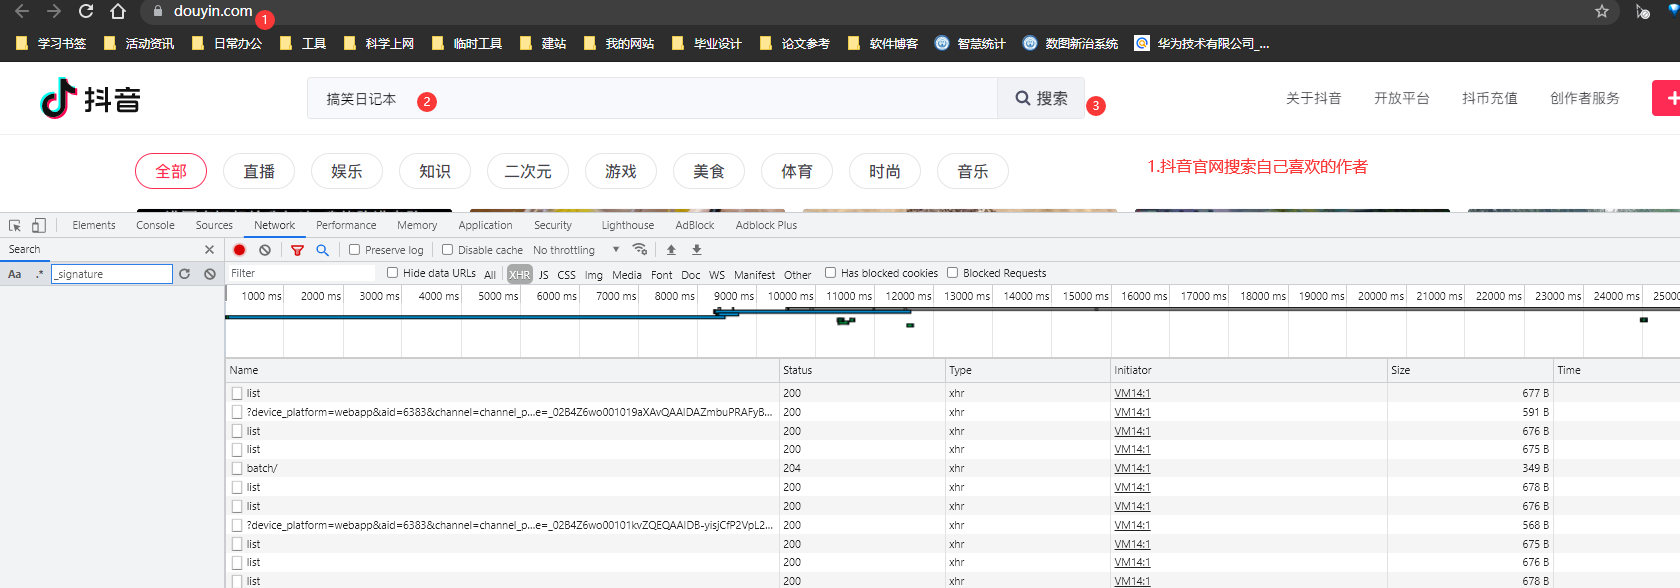The width and height of the screenshot is (1680, 588).
Task: Close the DevTools Search panel
Action: click(x=209, y=249)
